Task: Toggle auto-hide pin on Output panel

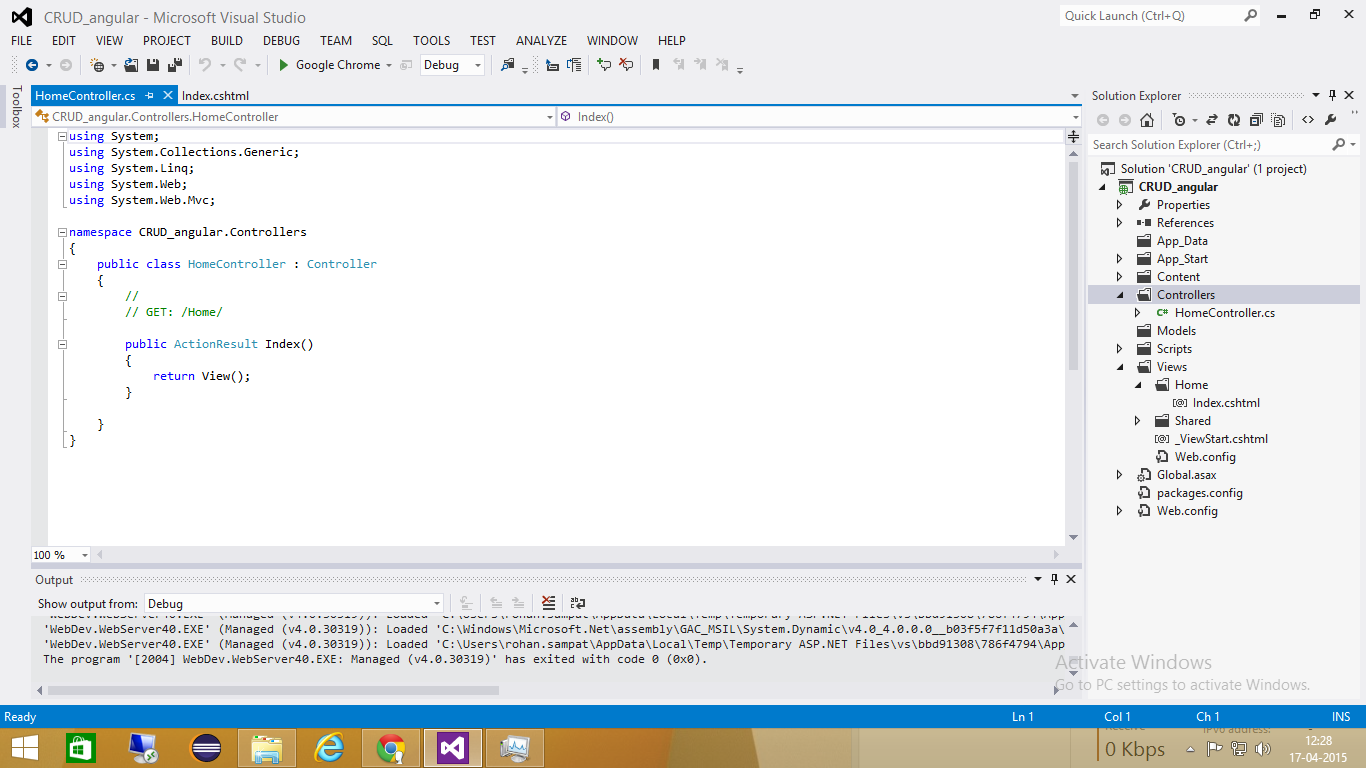Action: pyautogui.click(x=1054, y=579)
